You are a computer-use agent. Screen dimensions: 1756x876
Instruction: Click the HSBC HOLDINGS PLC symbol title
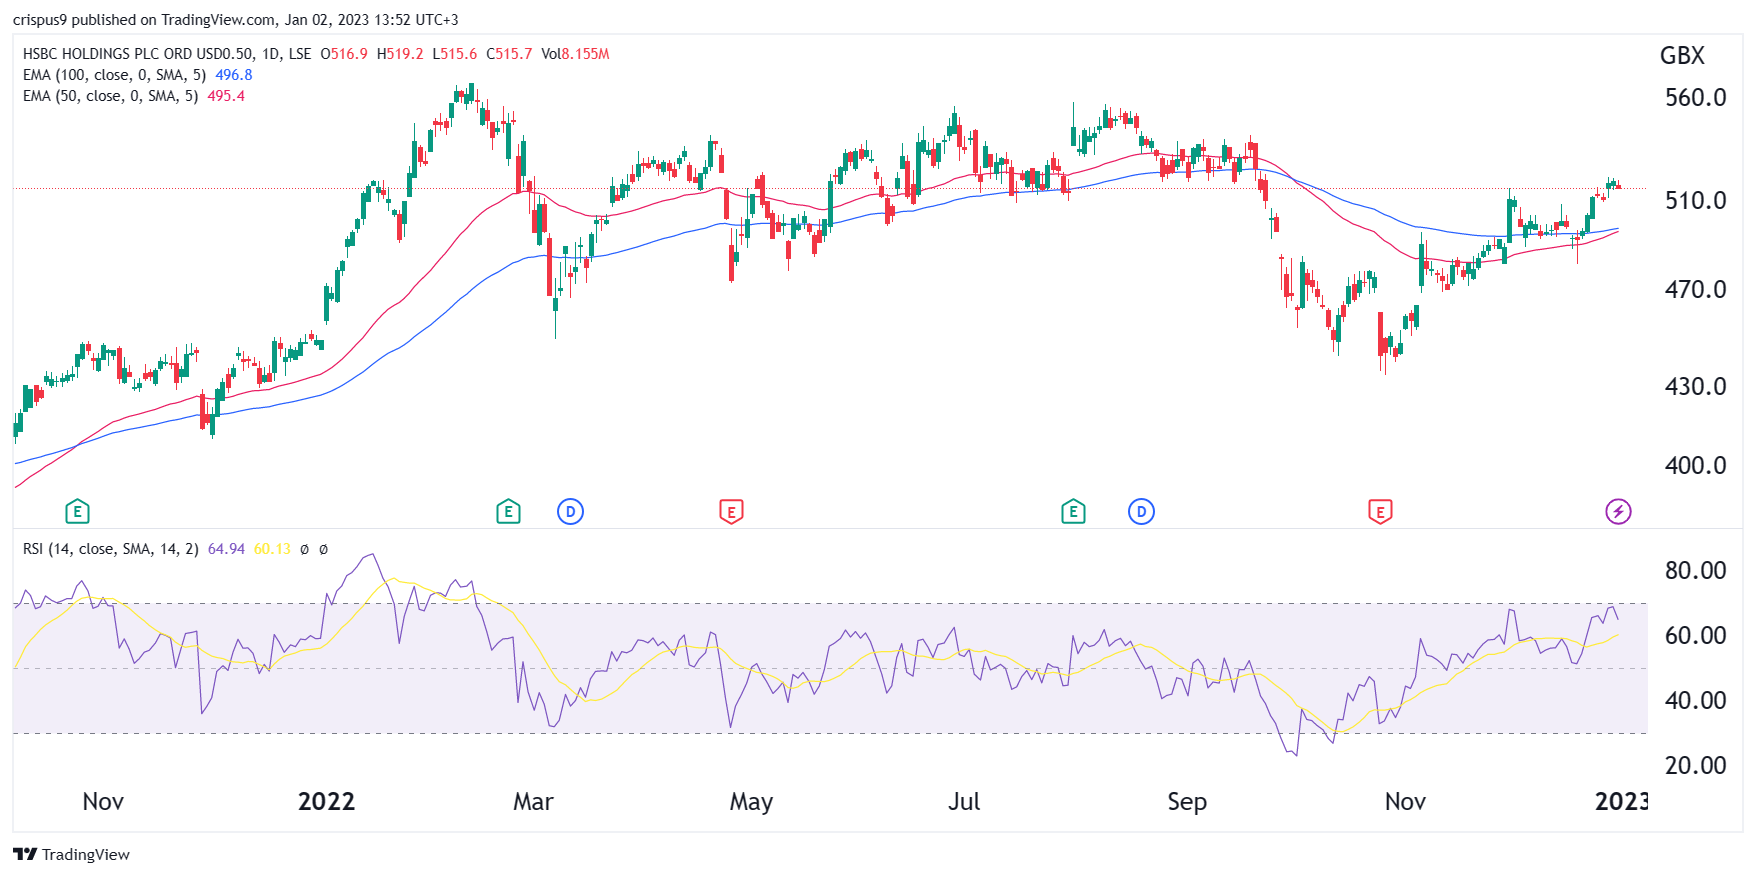point(166,54)
